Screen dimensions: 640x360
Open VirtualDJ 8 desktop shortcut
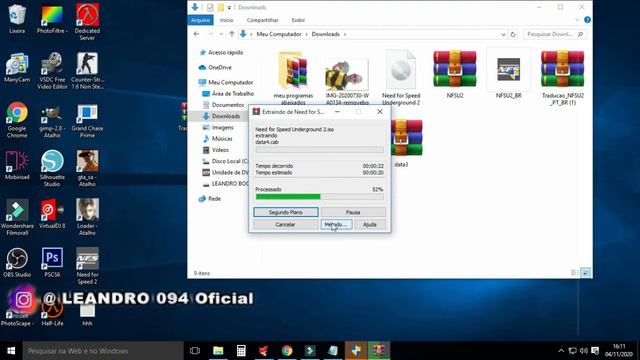coord(52,213)
